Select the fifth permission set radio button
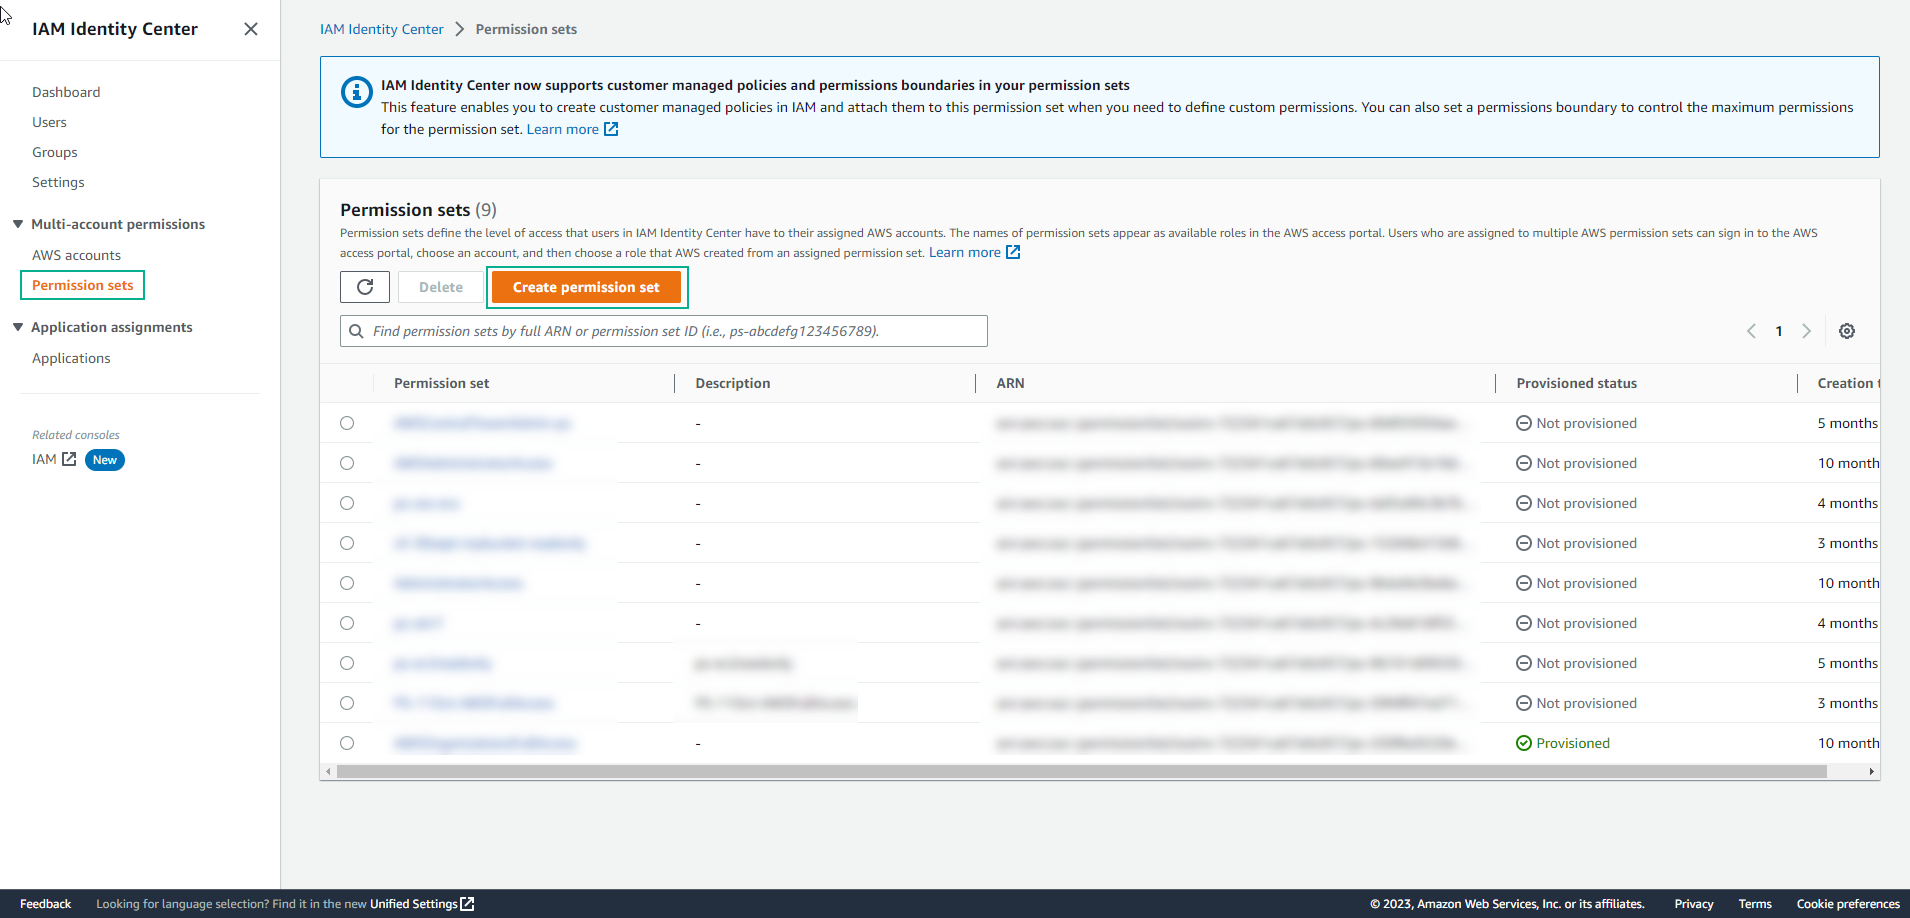The height and width of the screenshot is (918, 1910). coord(347,583)
